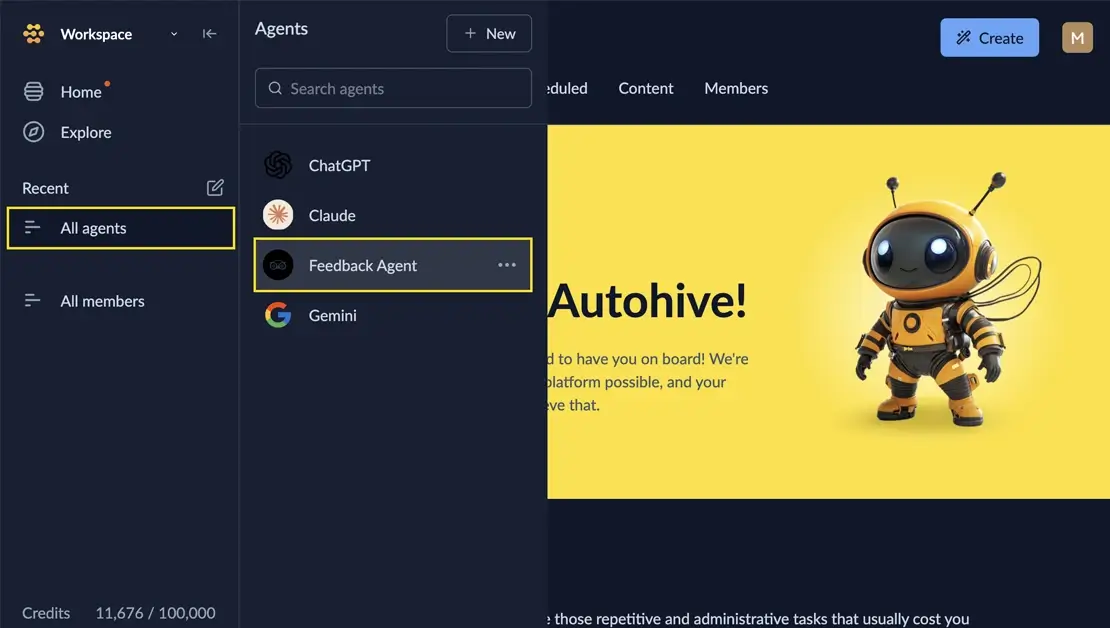
Task: Focus the Search agents field
Action: [393, 88]
